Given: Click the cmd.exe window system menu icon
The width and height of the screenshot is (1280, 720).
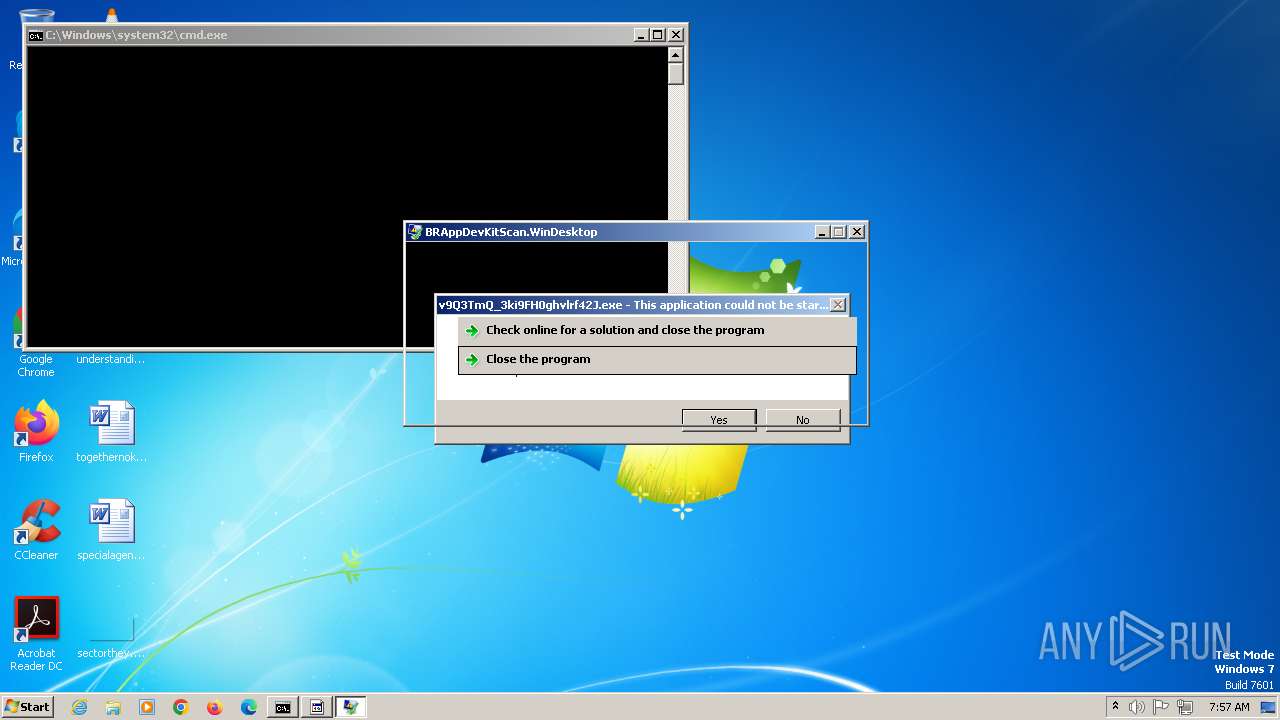Looking at the screenshot, I should [35, 35].
